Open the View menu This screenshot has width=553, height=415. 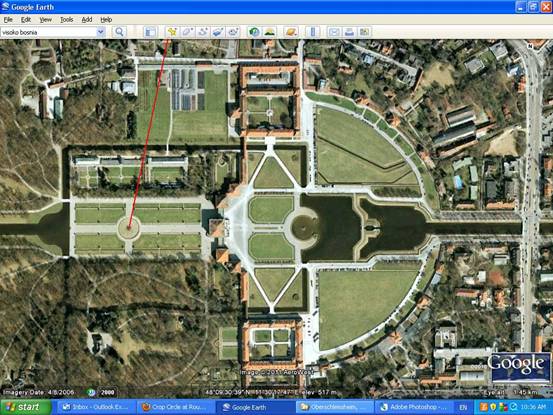point(45,20)
